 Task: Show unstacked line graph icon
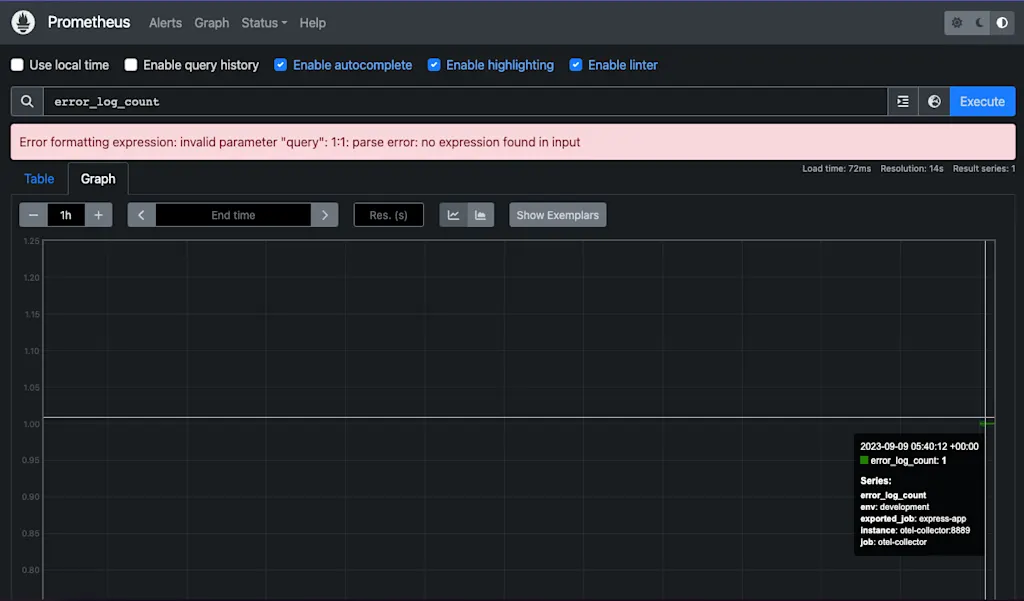[453, 215]
